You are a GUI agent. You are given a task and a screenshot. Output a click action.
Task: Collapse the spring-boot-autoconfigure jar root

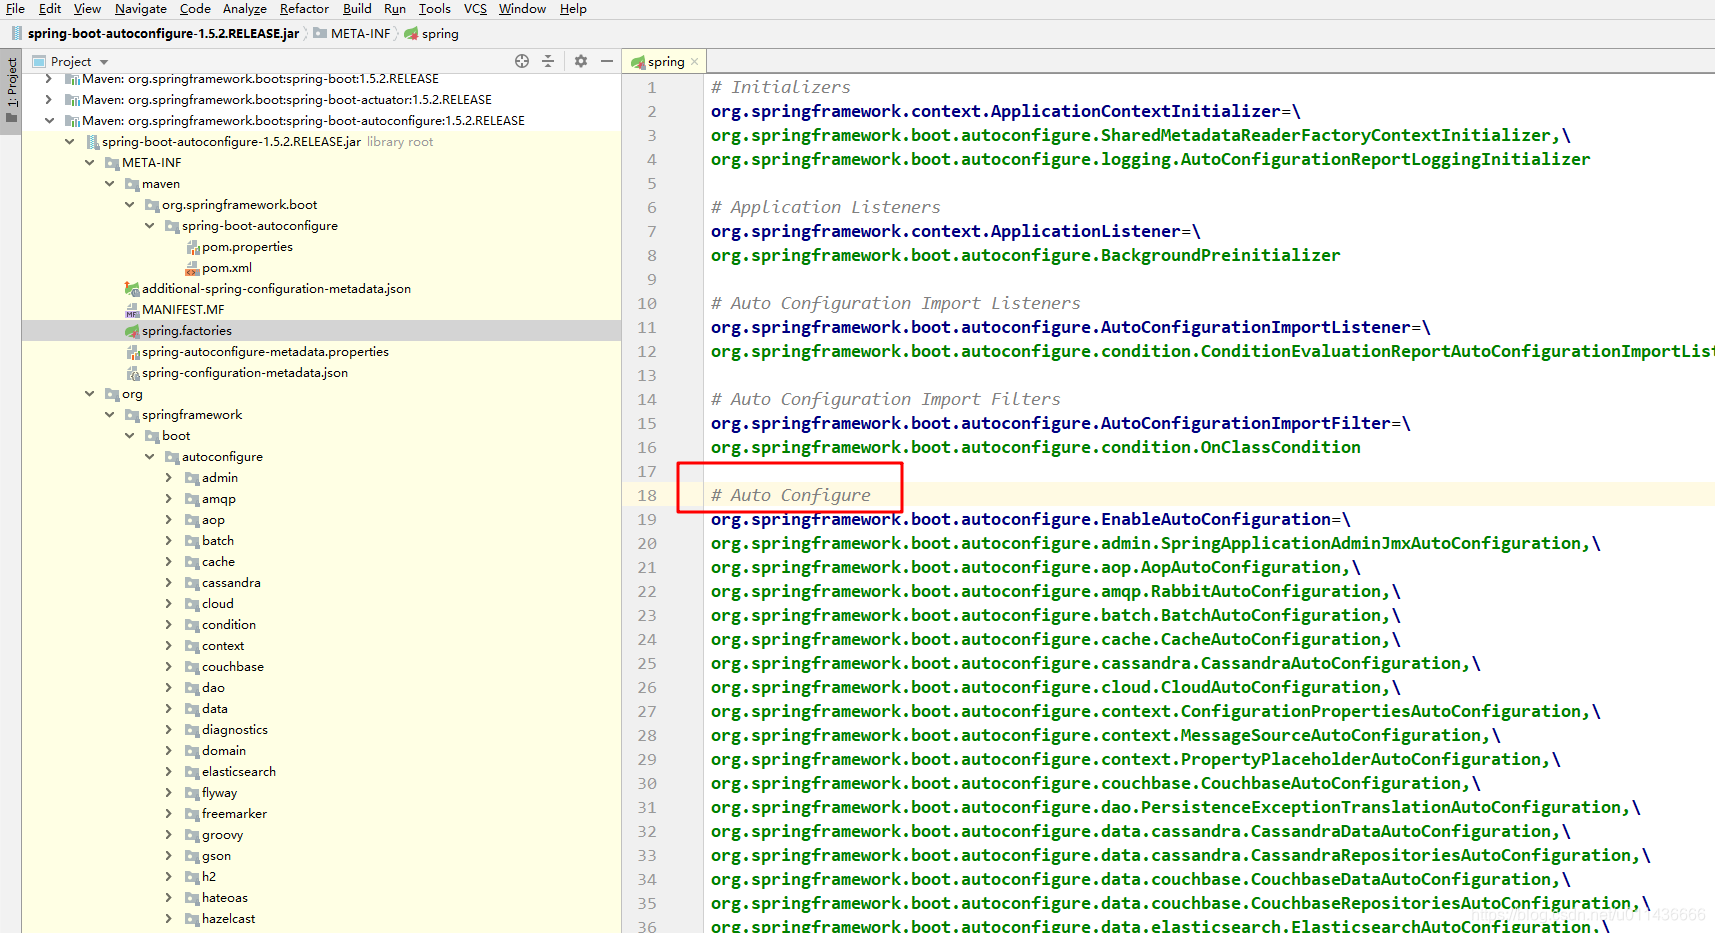tap(69, 142)
